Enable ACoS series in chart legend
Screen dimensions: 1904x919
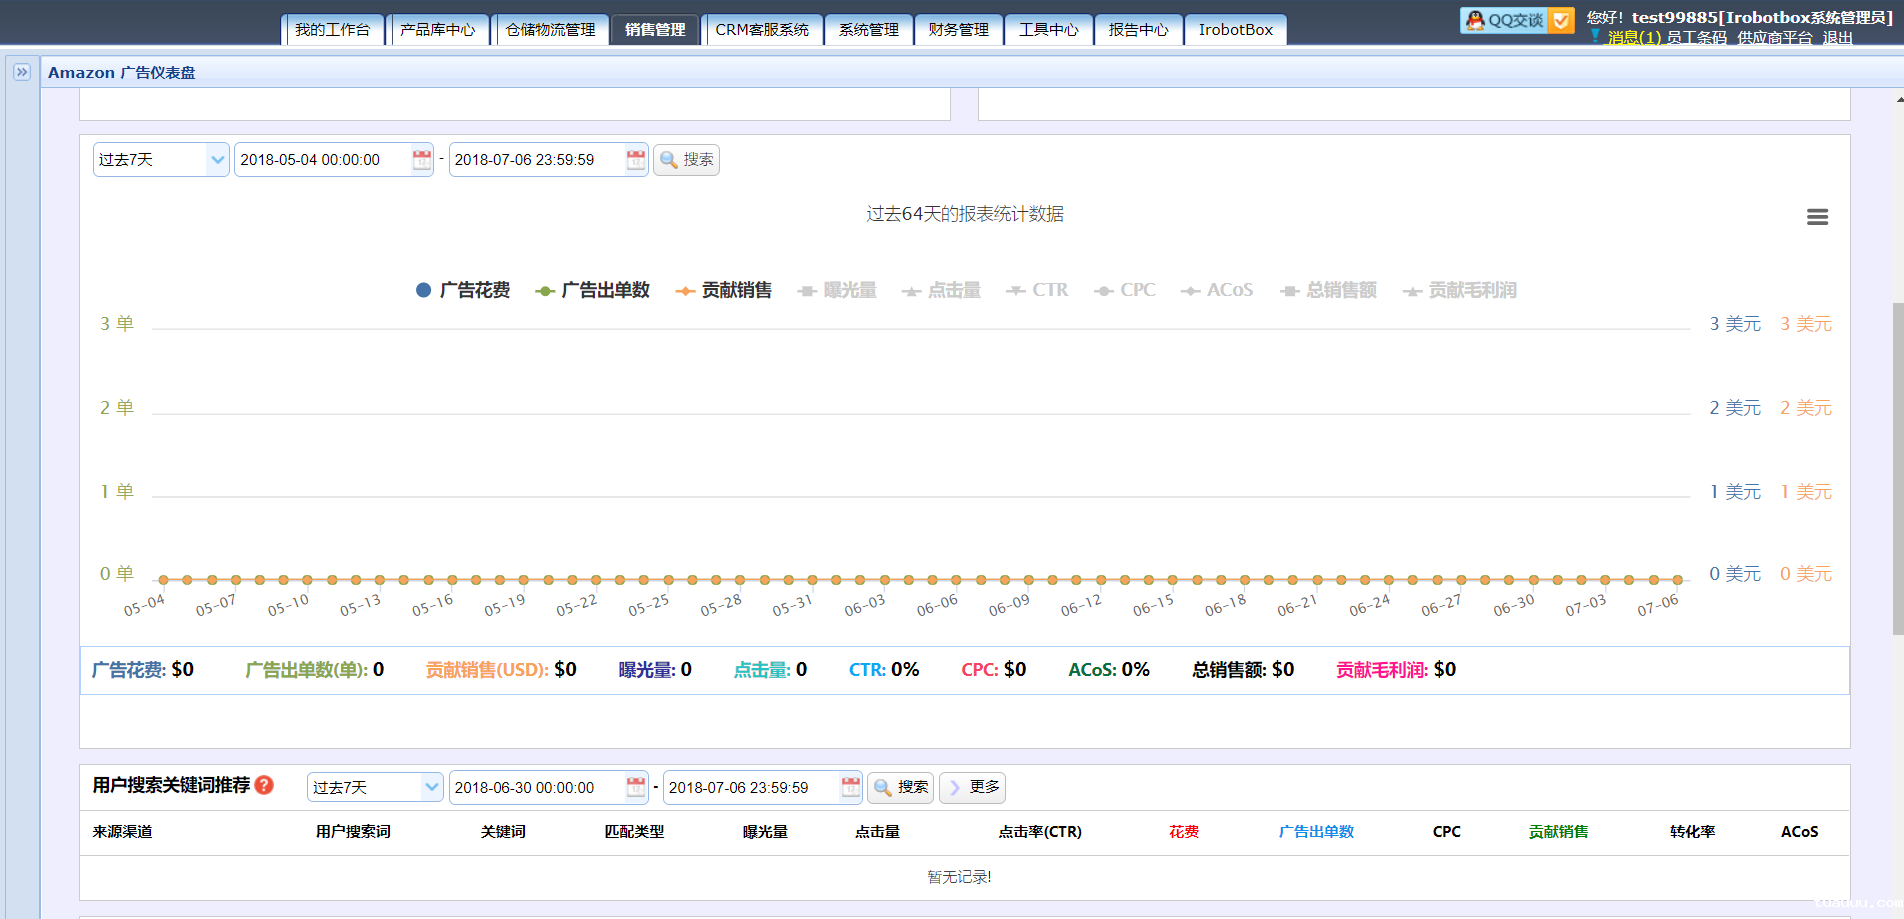pos(1217,290)
